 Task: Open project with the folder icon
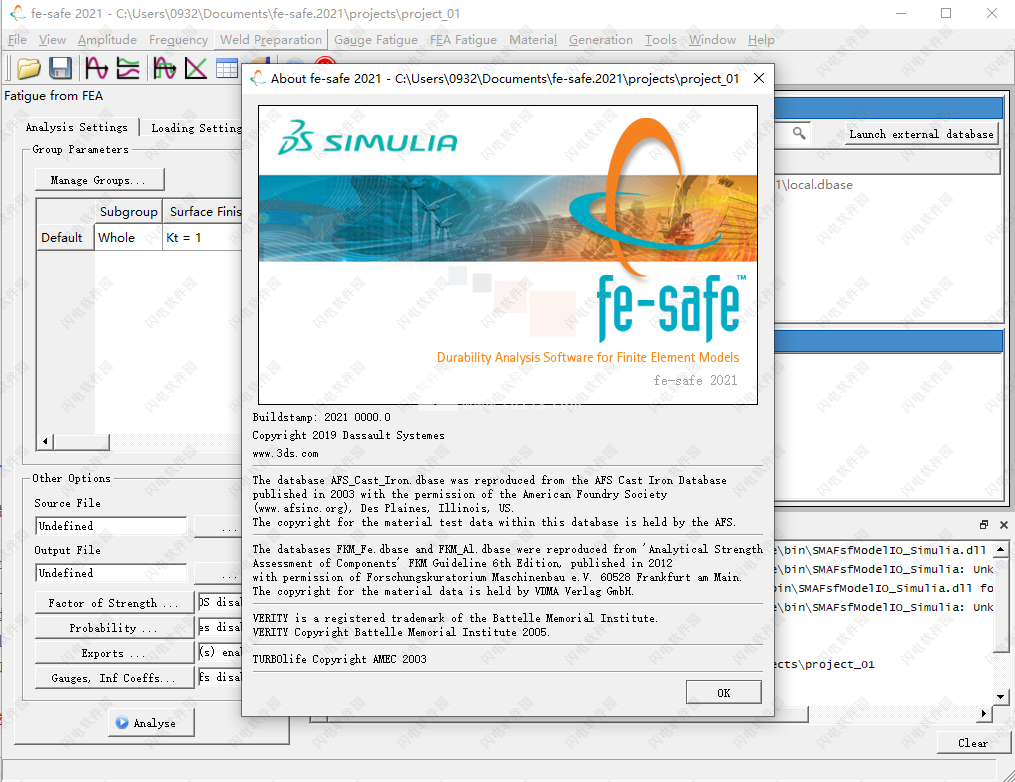tap(28, 68)
